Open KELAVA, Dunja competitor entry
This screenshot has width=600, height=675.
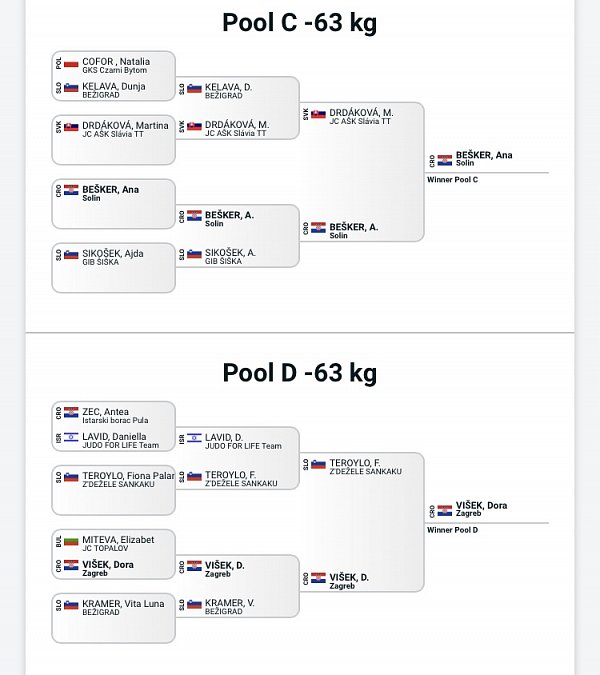click(114, 90)
